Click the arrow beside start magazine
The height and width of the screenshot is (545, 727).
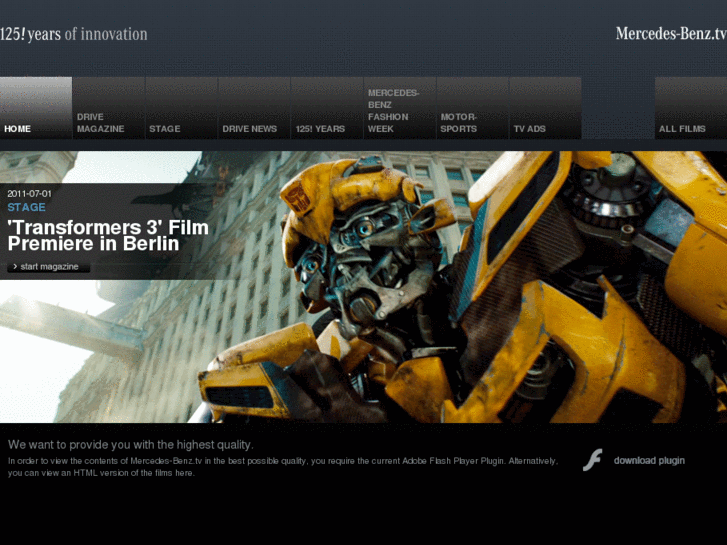[x=15, y=267]
